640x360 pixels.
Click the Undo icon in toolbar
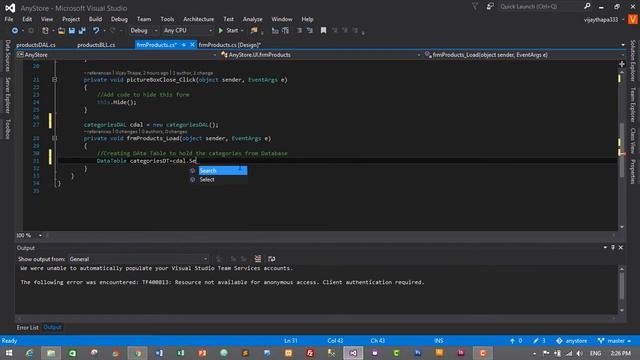(x=96, y=31)
